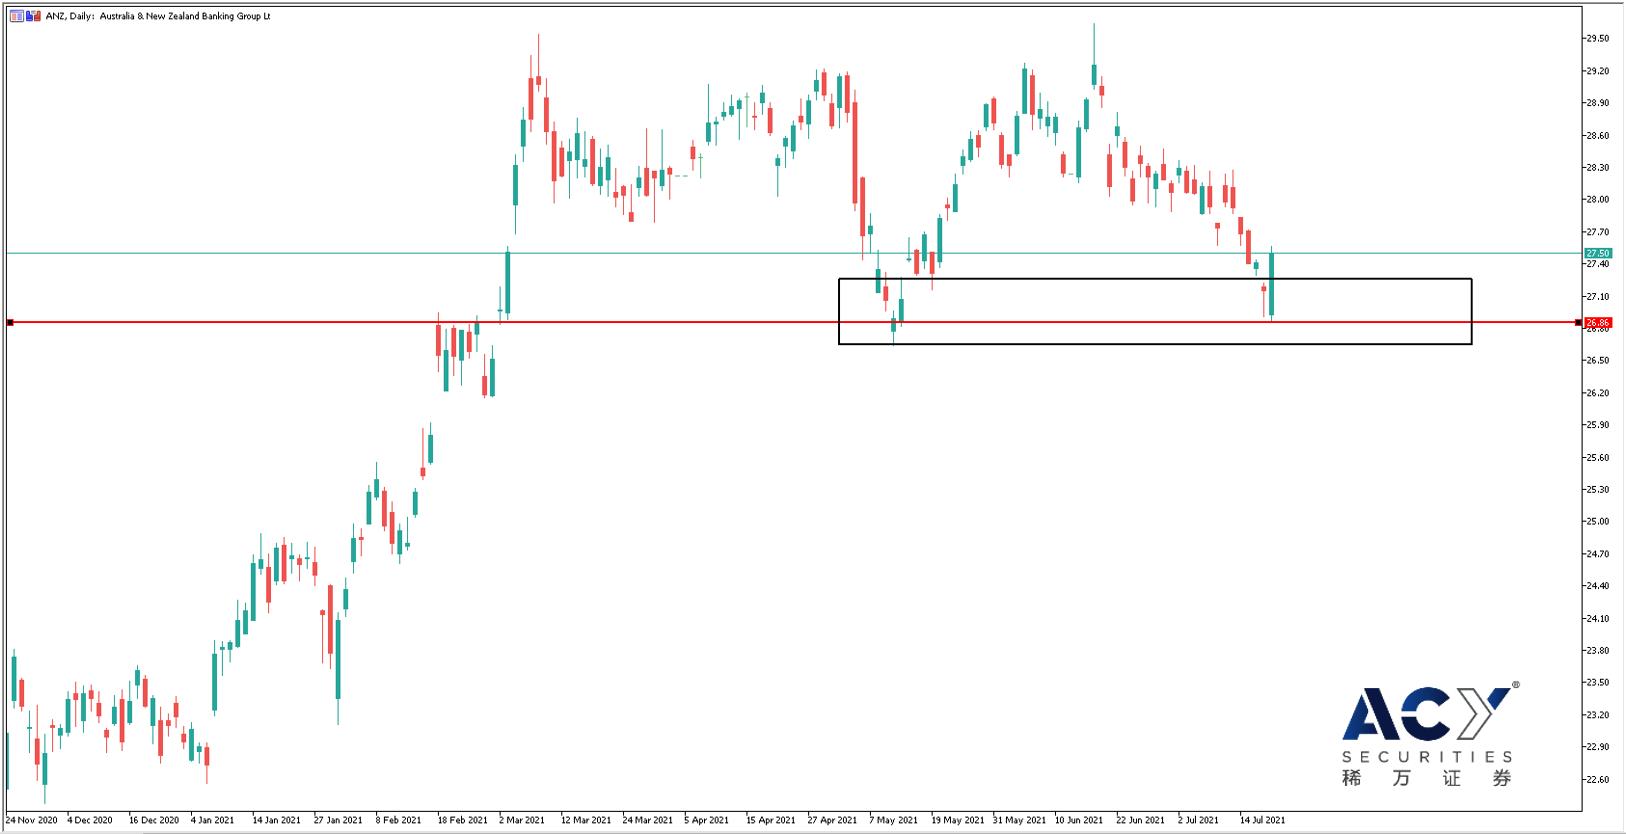Select the red horizontal line's right anchor handle
Image resolution: width=1626 pixels, height=834 pixels.
tap(1578, 322)
